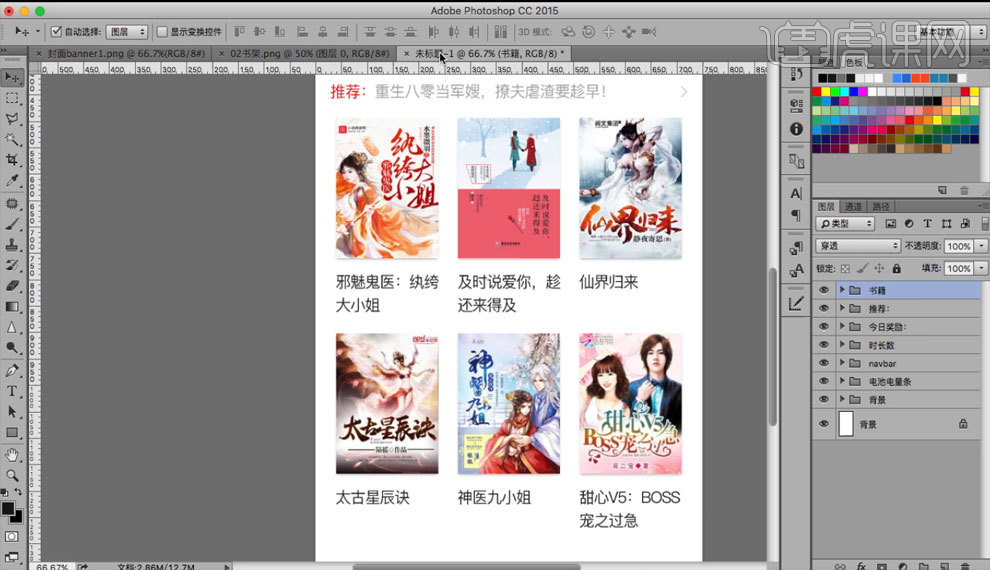Click the opacity 100% input field
The width and height of the screenshot is (990, 570).
(x=958, y=246)
